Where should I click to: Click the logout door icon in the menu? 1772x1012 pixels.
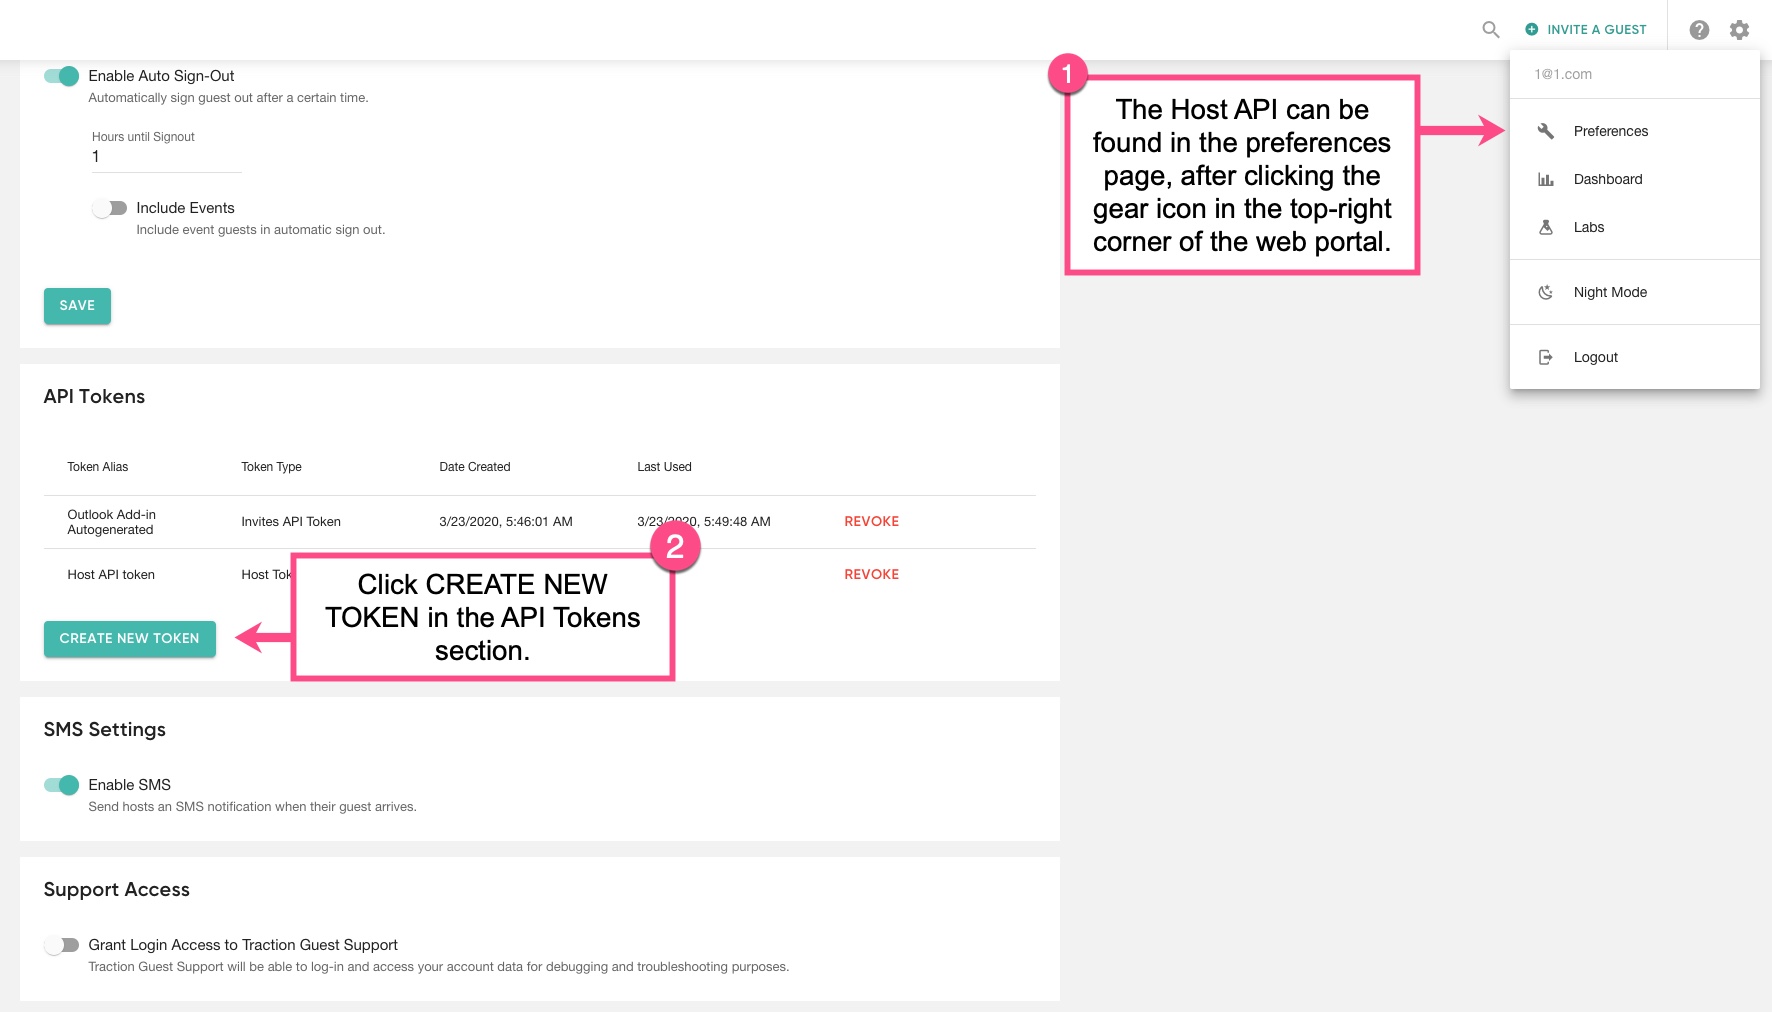pos(1545,356)
